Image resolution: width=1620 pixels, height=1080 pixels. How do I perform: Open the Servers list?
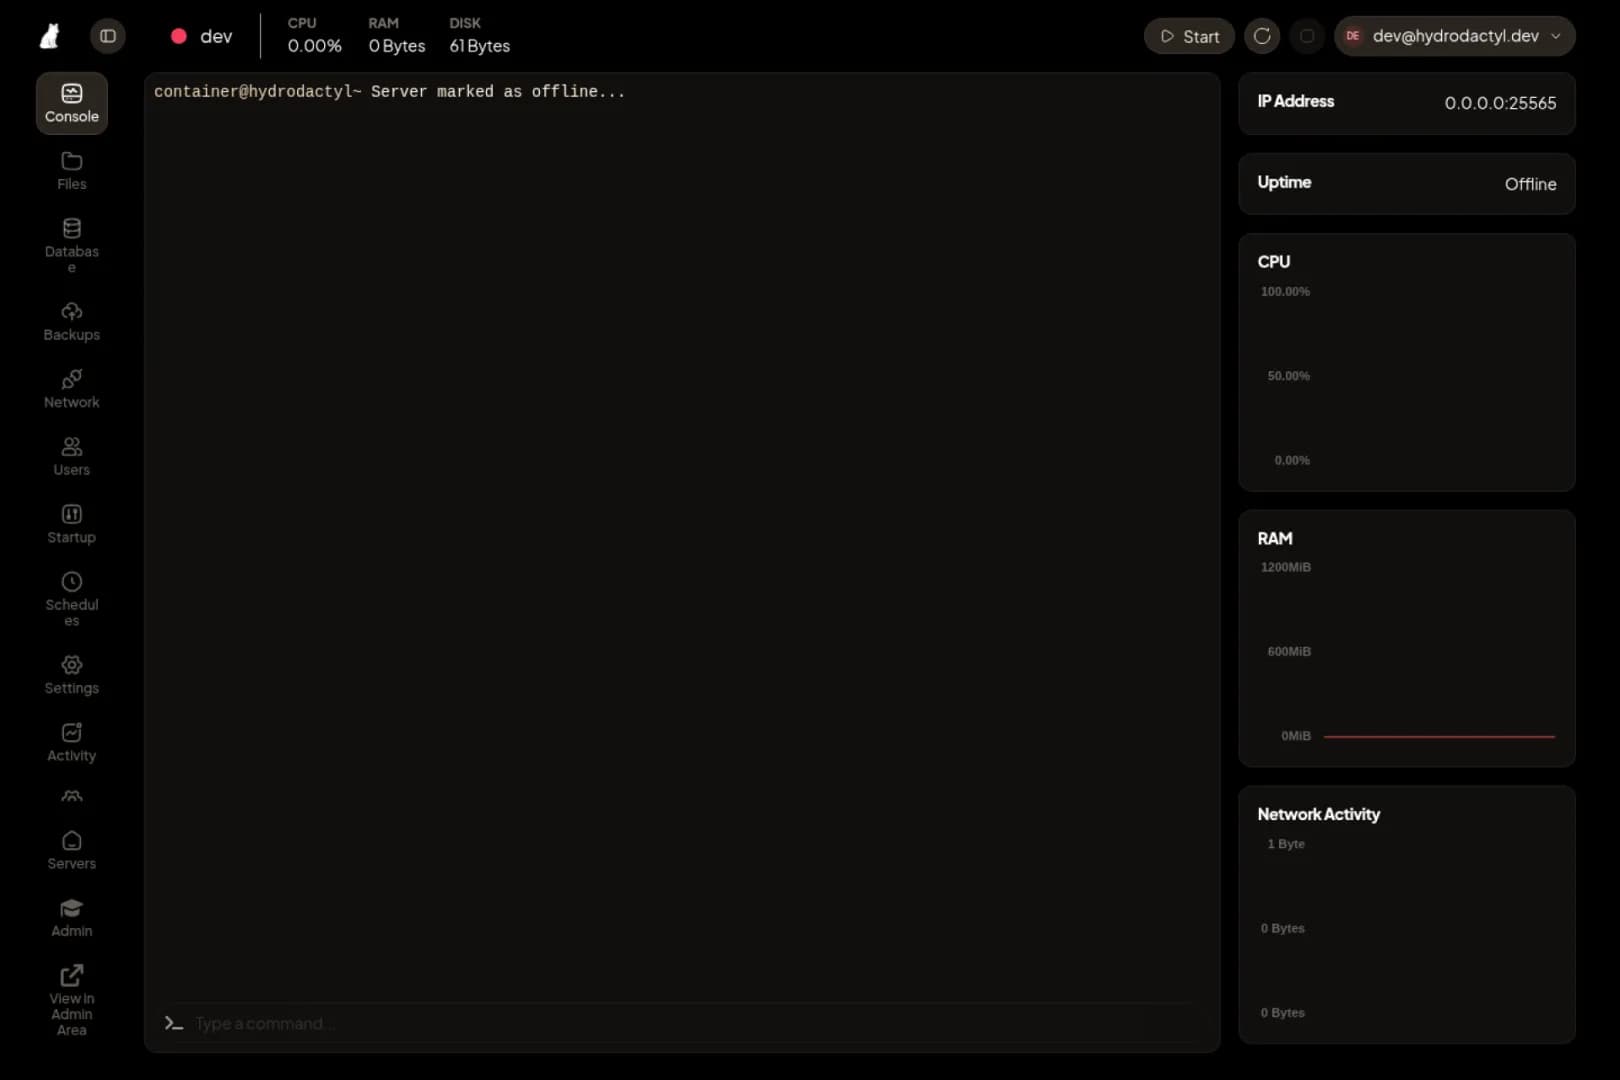72,851
